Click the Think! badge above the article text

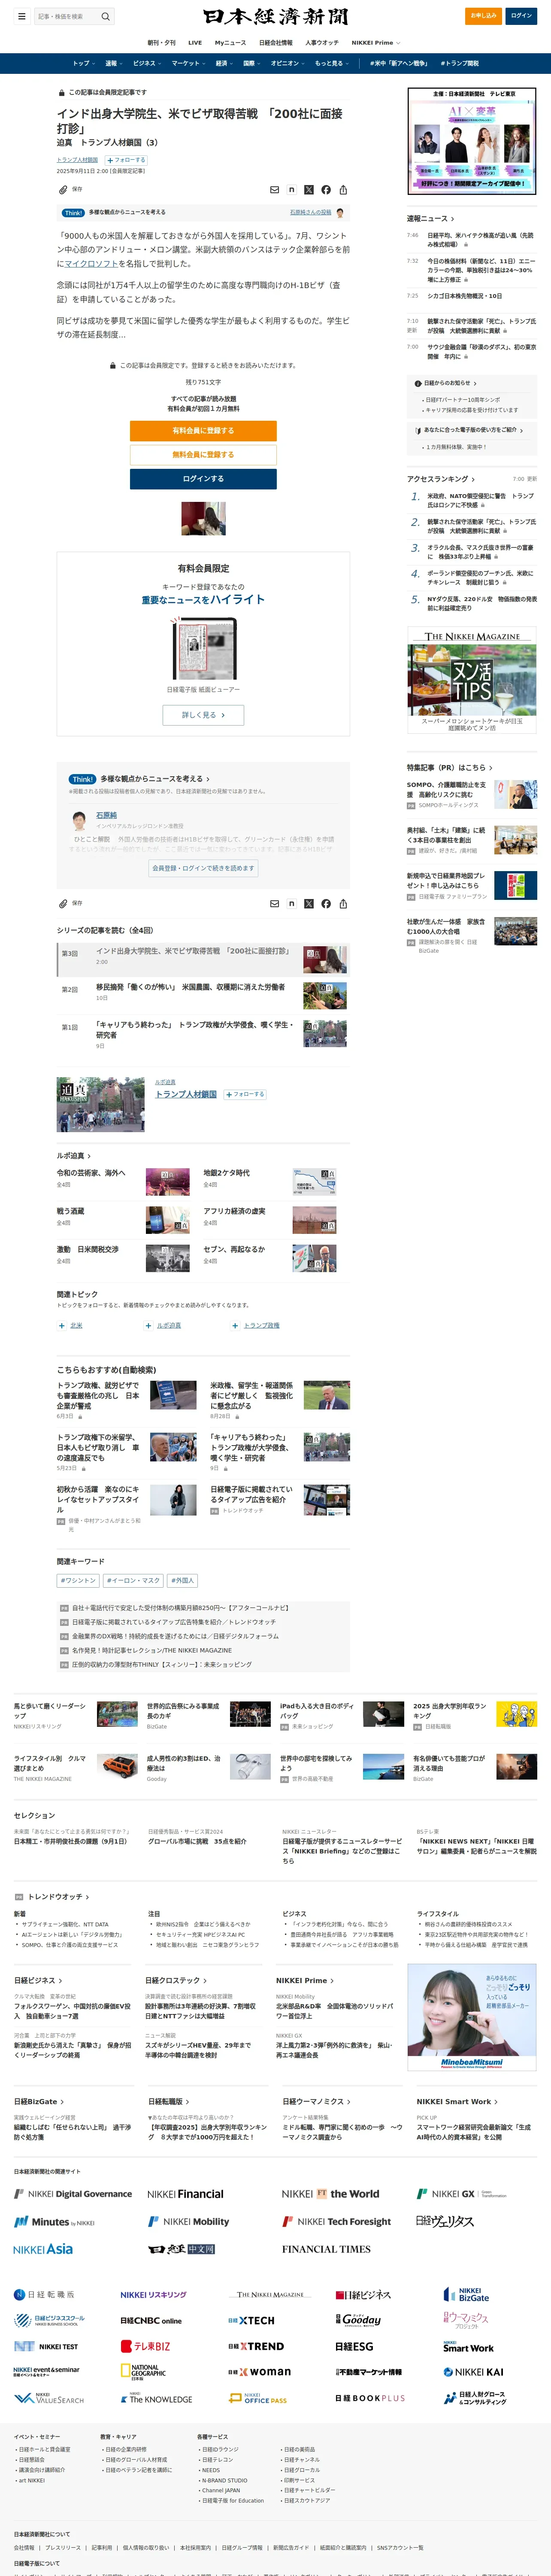pyautogui.click(x=73, y=212)
